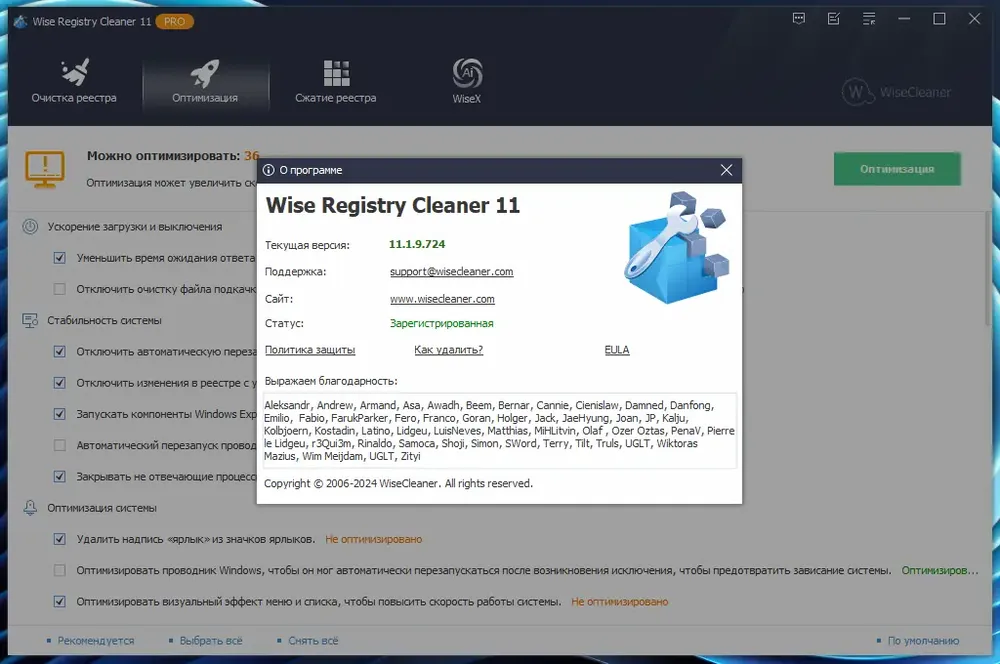Image resolution: width=1000 pixels, height=664 pixels.
Task: Click the Снять всё link
Action: pyautogui.click(x=313, y=640)
